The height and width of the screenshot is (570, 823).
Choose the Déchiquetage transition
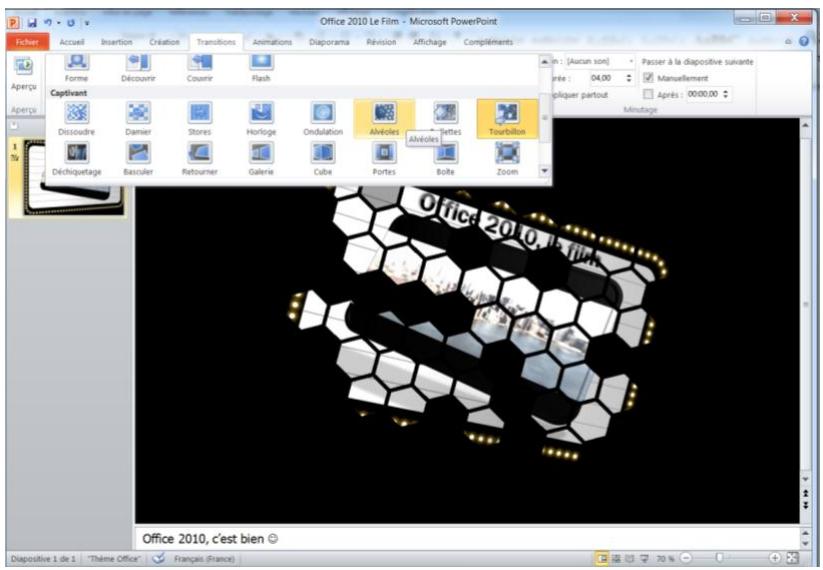click(x=77, y=159)
